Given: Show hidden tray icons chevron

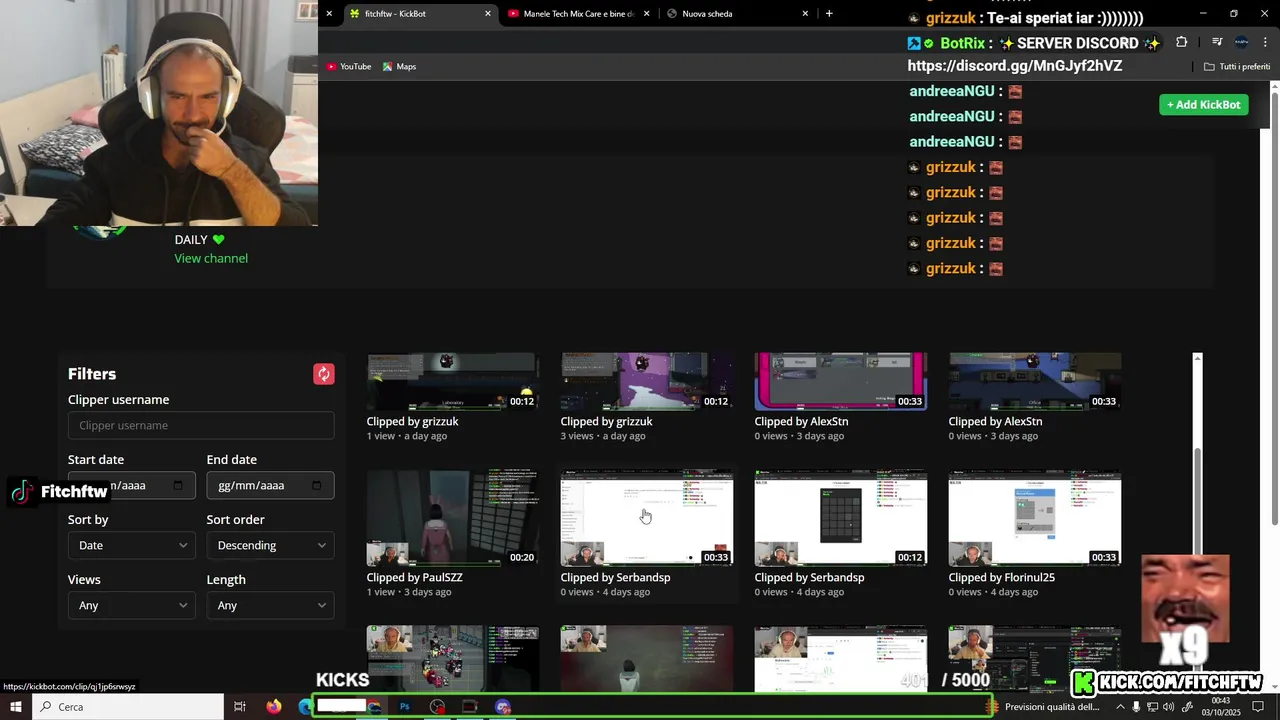Looking at the screenshot, I should point(1120,707).
